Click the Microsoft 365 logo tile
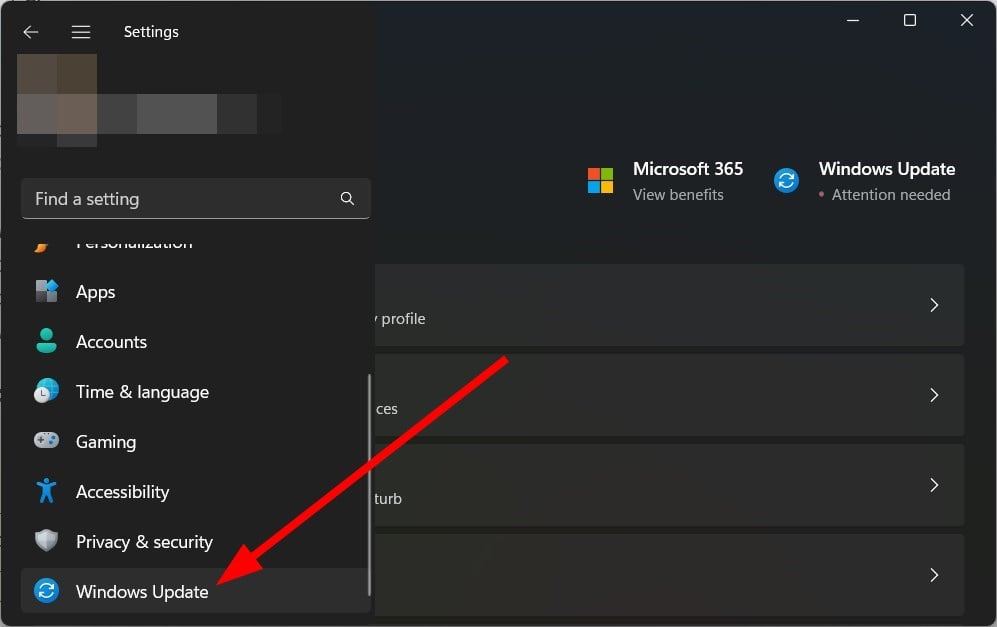 [599, 180]
